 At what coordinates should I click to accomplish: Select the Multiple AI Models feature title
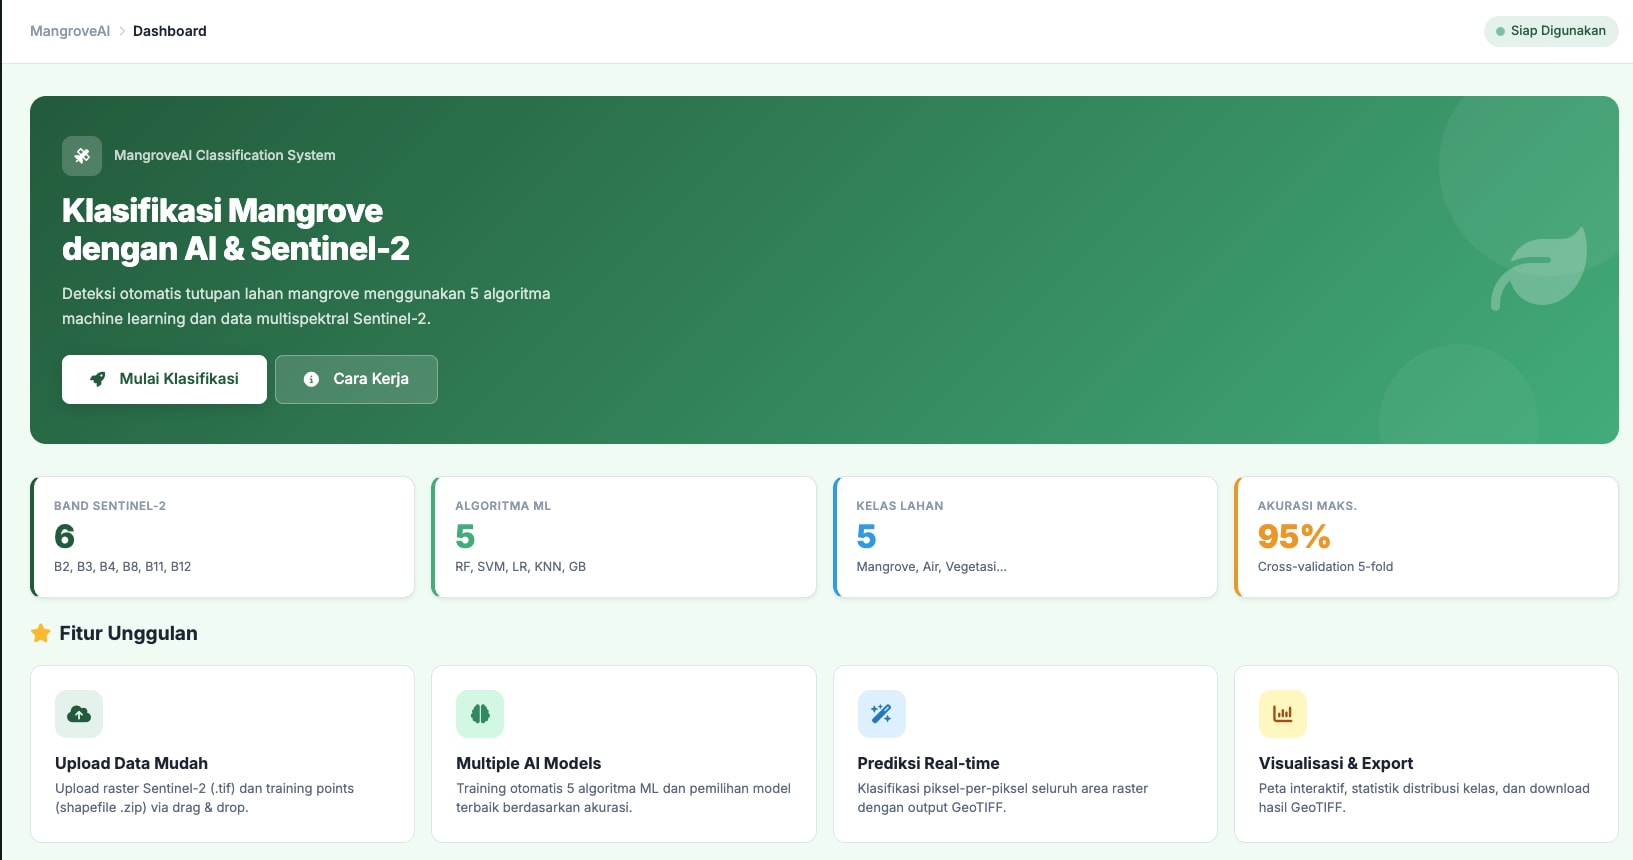click(x=529, y=763)
